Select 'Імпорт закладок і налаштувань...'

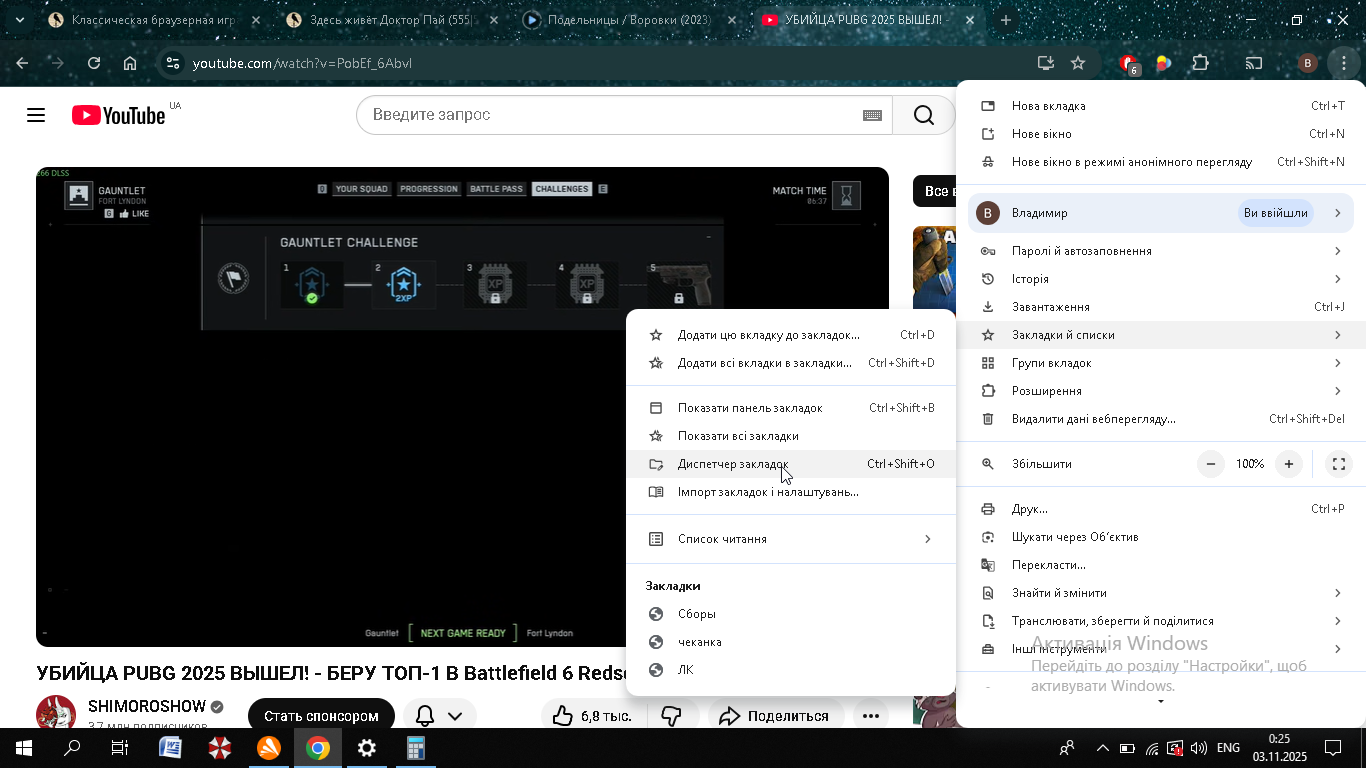coord(791,492)
